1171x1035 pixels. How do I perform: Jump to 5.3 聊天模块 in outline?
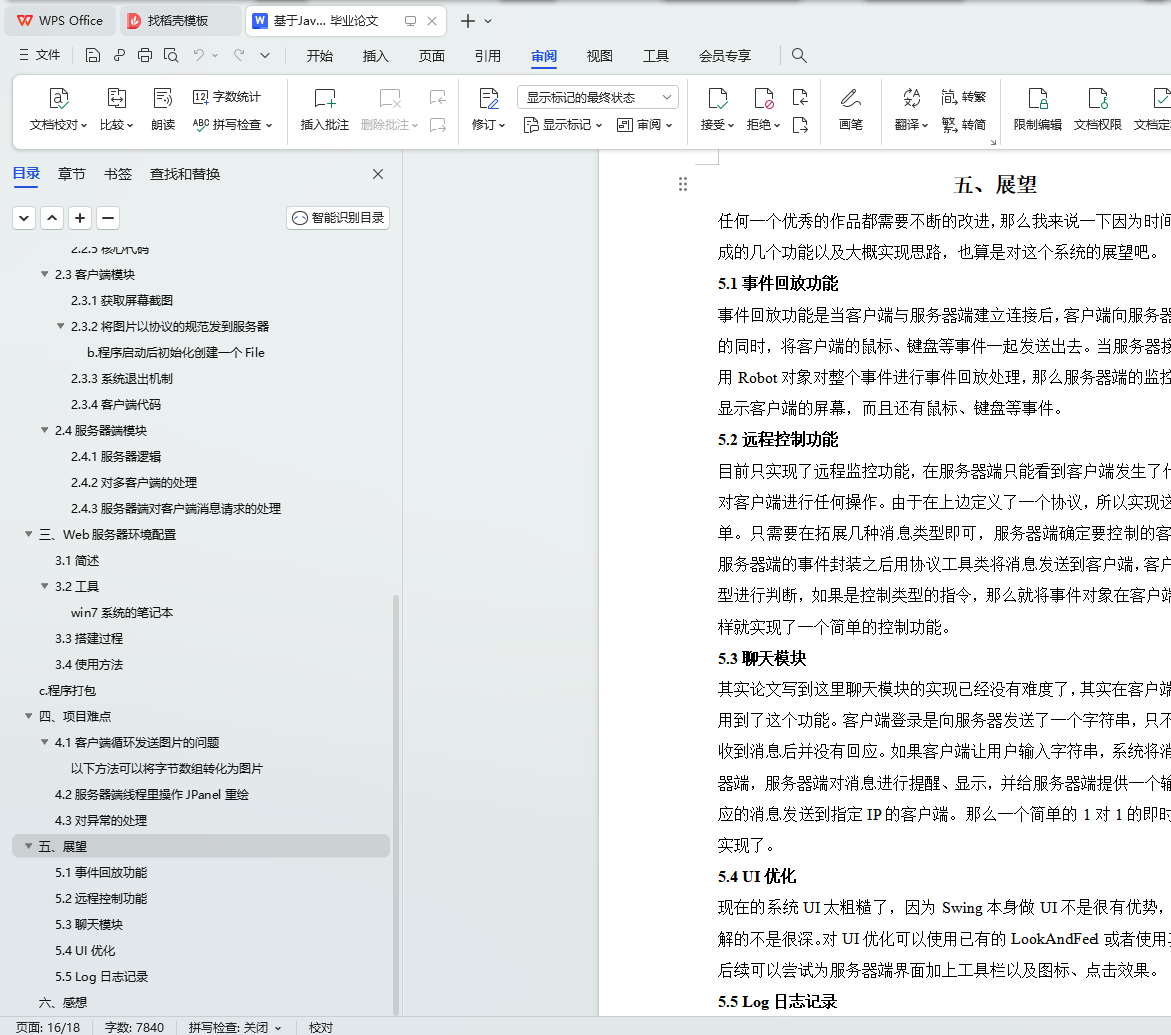click(x=89, y=924)
